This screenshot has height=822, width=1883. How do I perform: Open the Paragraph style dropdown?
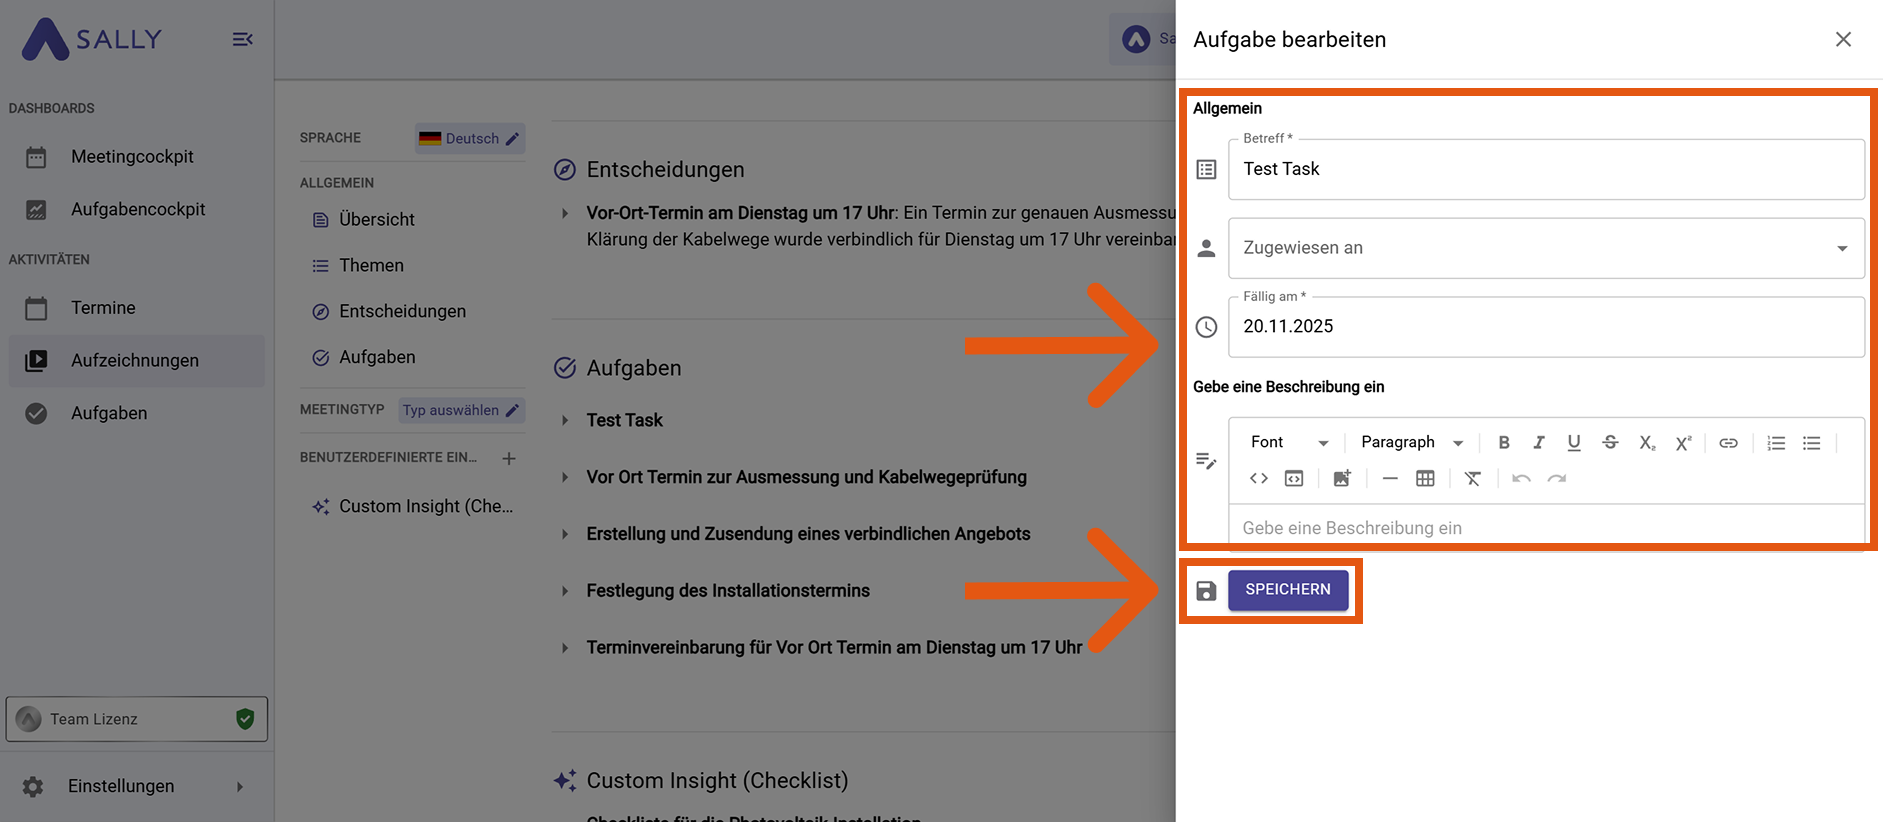pos(1412,443)
